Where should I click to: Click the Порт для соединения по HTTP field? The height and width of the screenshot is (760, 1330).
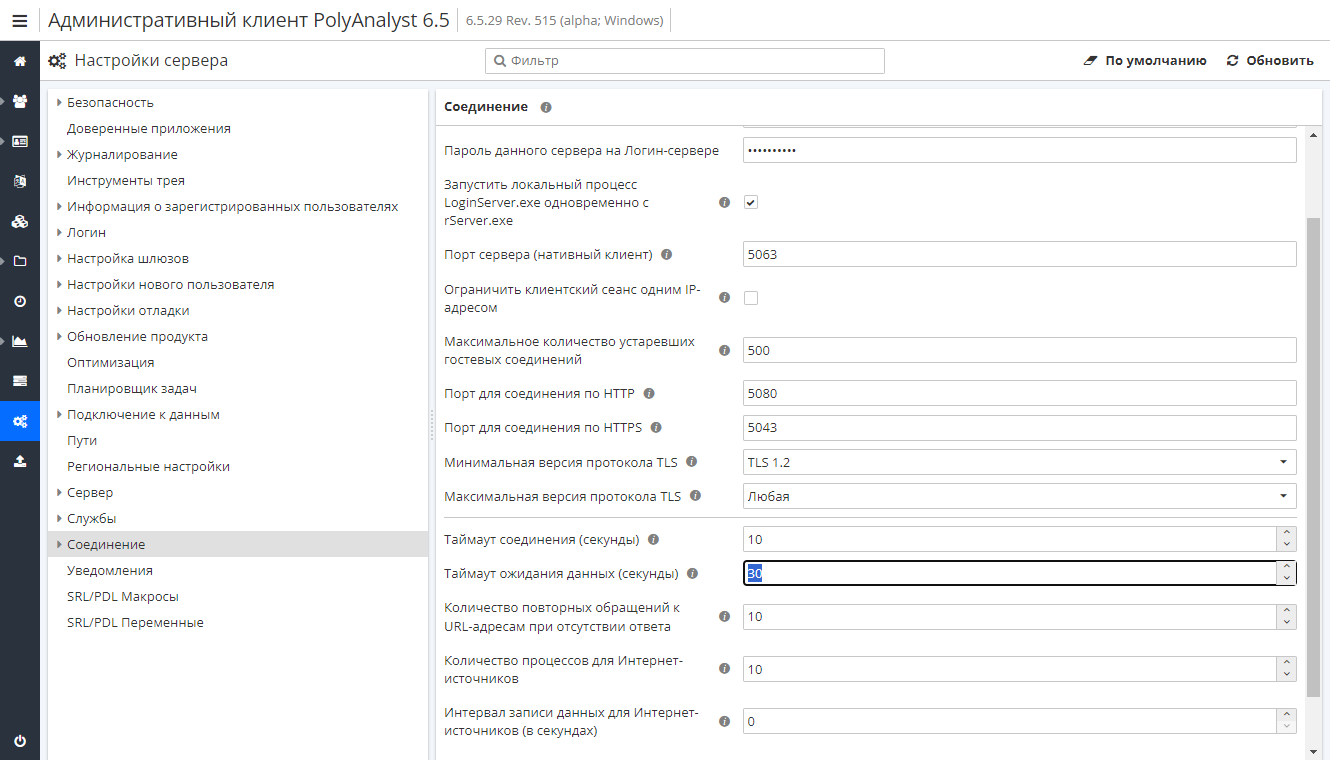(x=1020, y=393)
